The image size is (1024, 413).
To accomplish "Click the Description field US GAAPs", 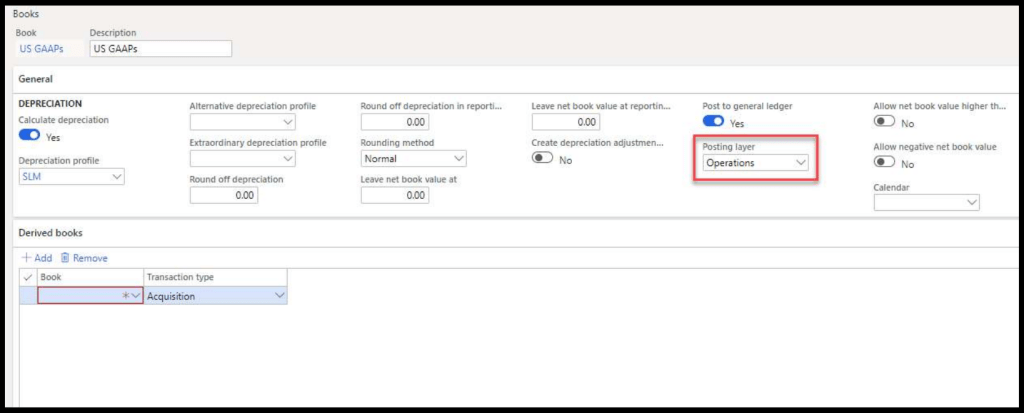I will tap(161, 48).
